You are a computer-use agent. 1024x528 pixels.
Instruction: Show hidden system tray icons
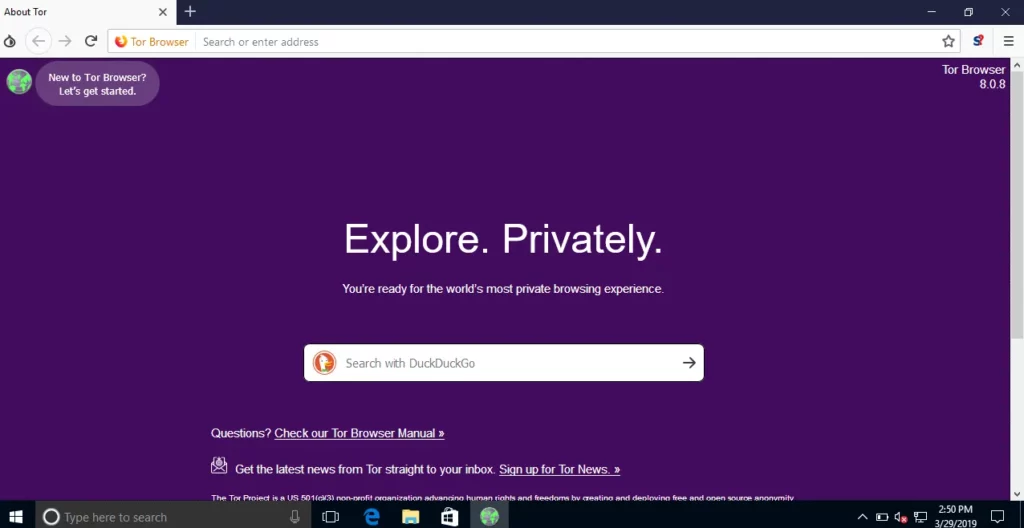click(x=862, y=517)
